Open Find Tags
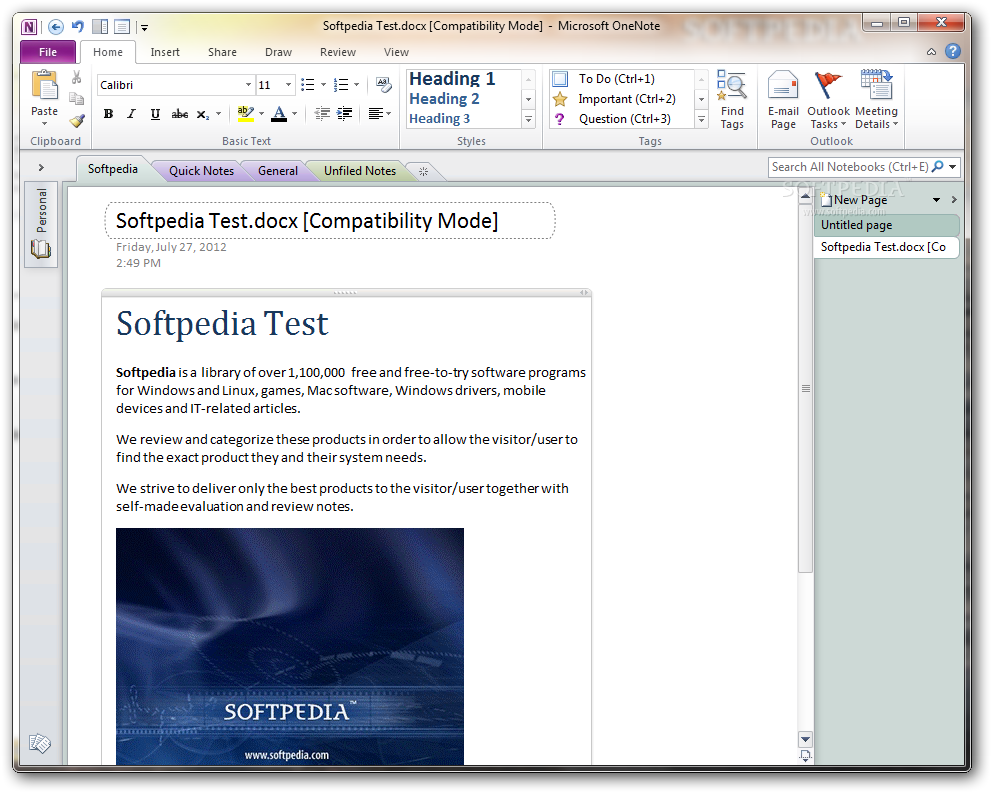The height and width of the screenshot is (793, 992). (732, 100)
